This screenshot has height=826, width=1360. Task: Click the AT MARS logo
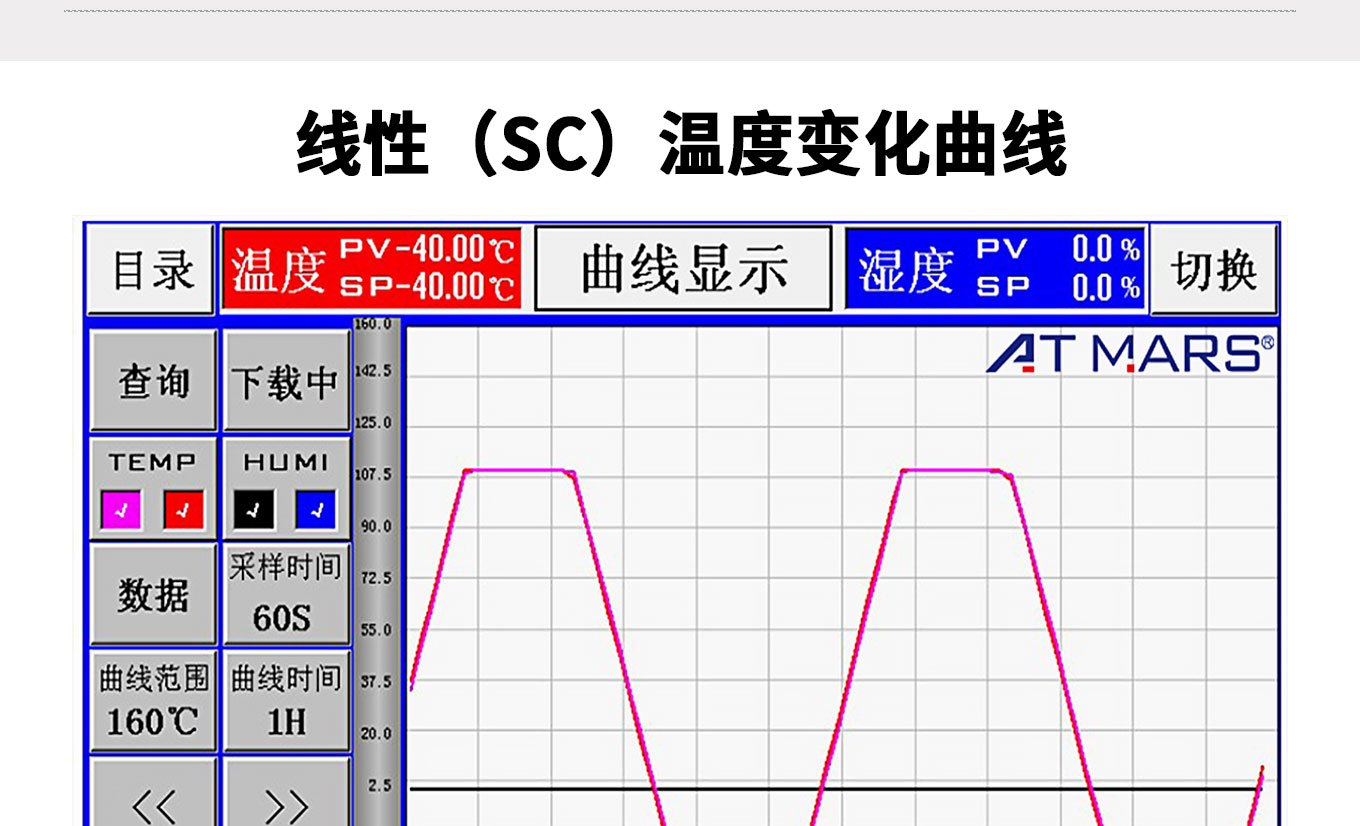pyautogui.click(x=1130, y=354)
